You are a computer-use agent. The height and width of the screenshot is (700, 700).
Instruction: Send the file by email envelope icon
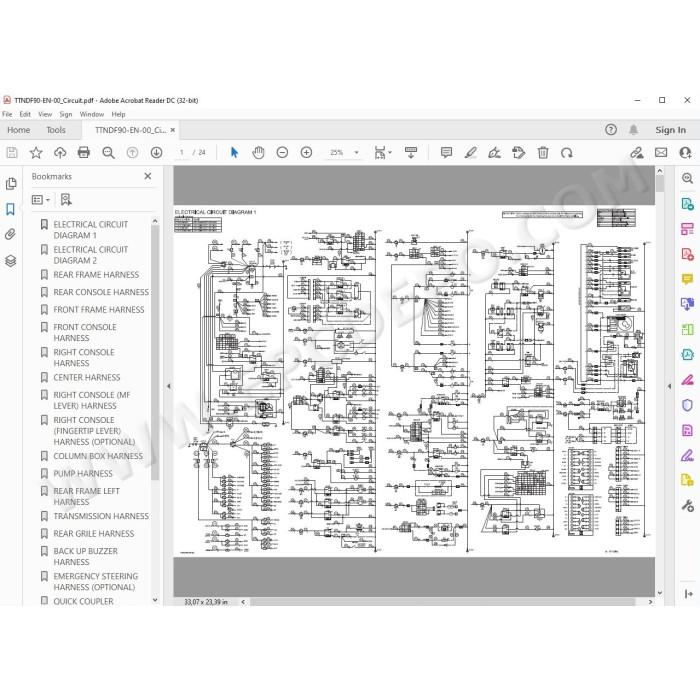pyautogui.click(x=661, y=153)
